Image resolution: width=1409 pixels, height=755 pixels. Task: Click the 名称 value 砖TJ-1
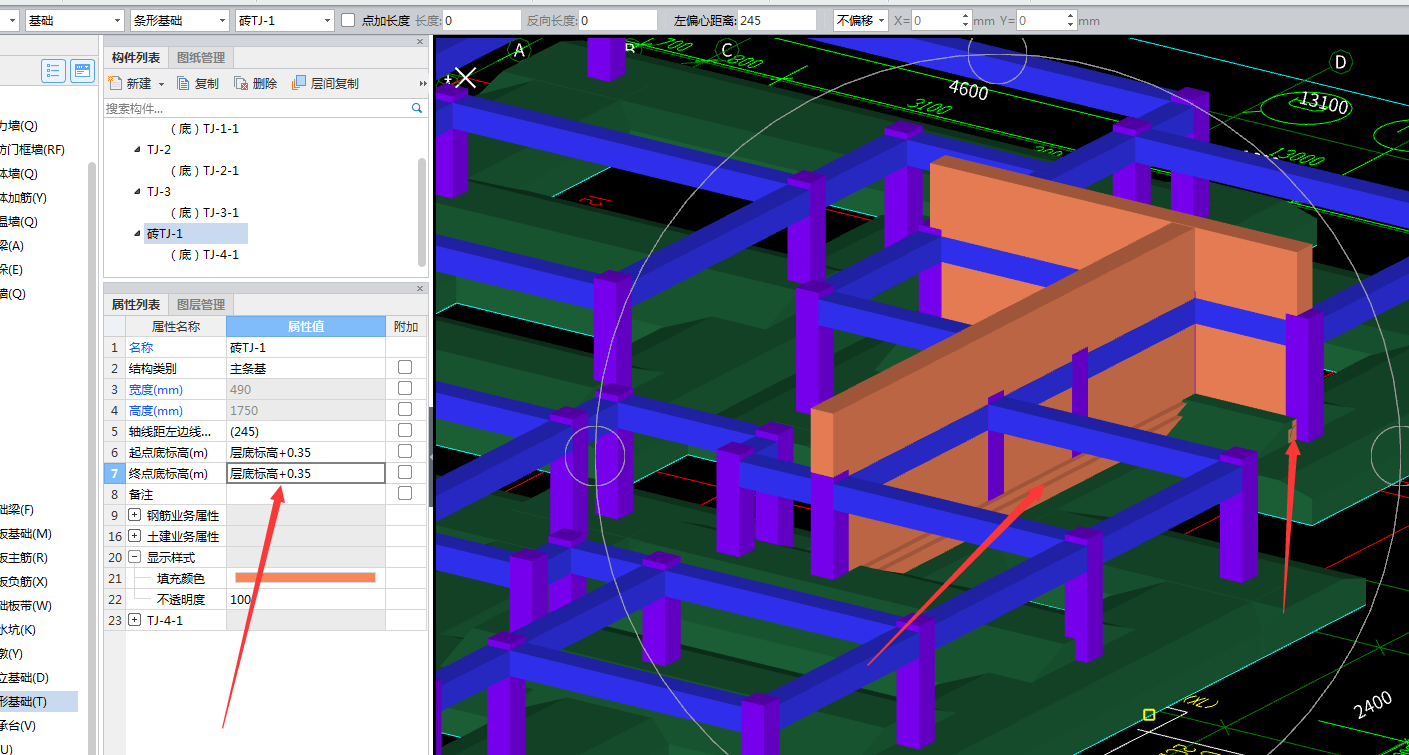pyautogui.click(x=305, y=347)
